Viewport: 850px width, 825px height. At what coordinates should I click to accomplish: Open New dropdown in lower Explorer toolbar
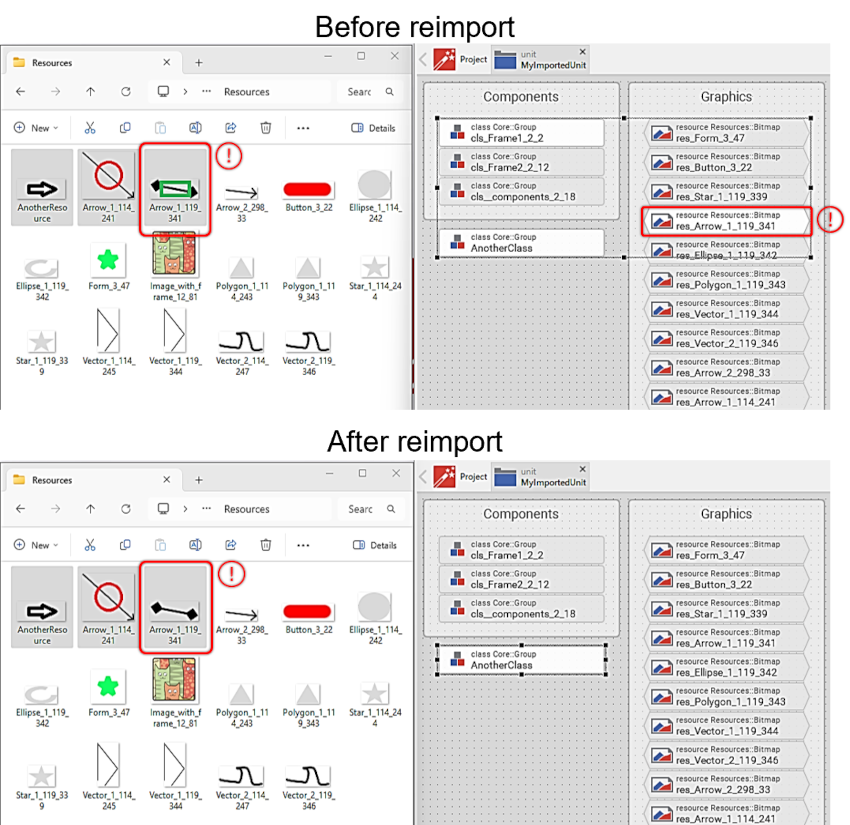pyautogui.click(x=36, y=545)
